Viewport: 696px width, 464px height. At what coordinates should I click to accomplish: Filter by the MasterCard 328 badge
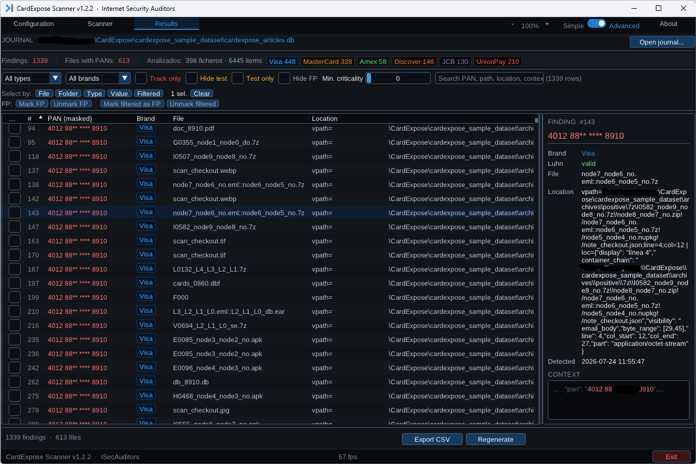tap(327, 62)
